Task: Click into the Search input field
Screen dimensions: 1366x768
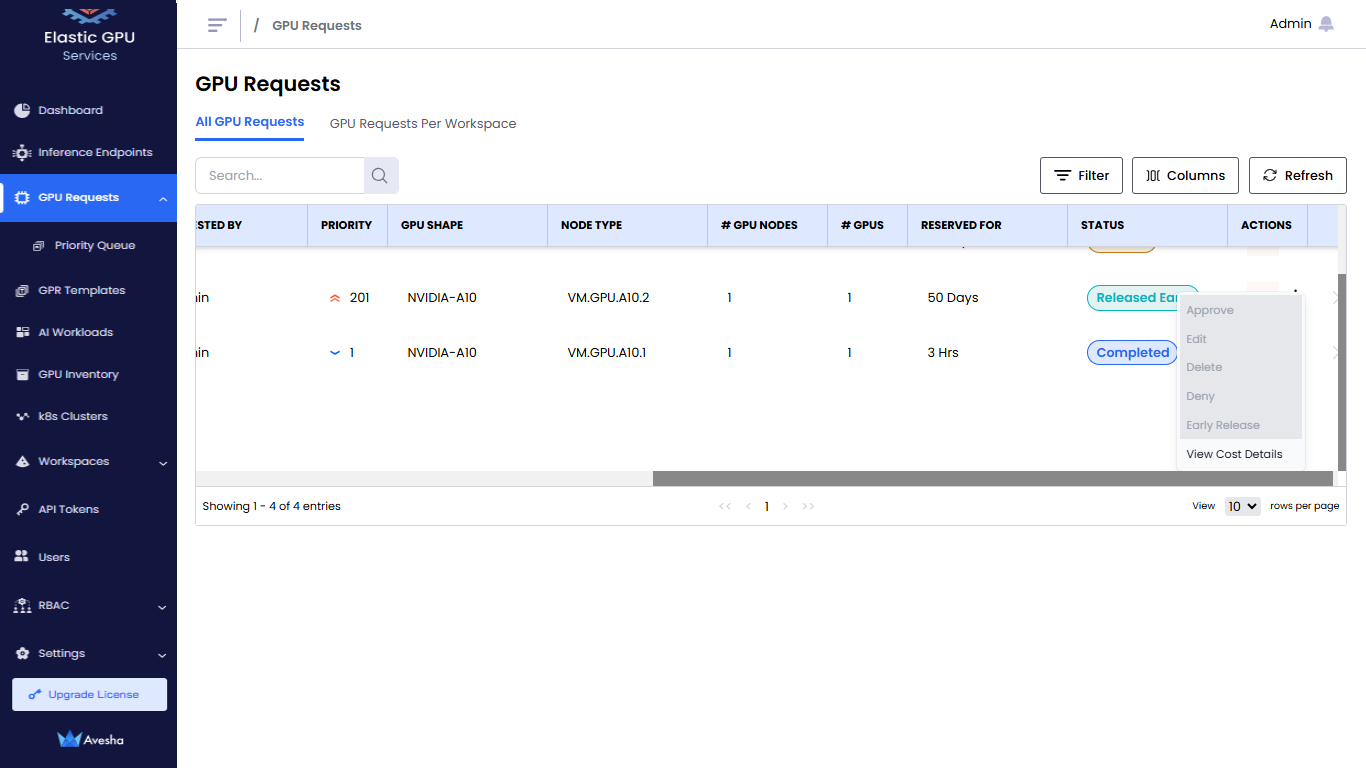Action: click(x=280, y=176)
